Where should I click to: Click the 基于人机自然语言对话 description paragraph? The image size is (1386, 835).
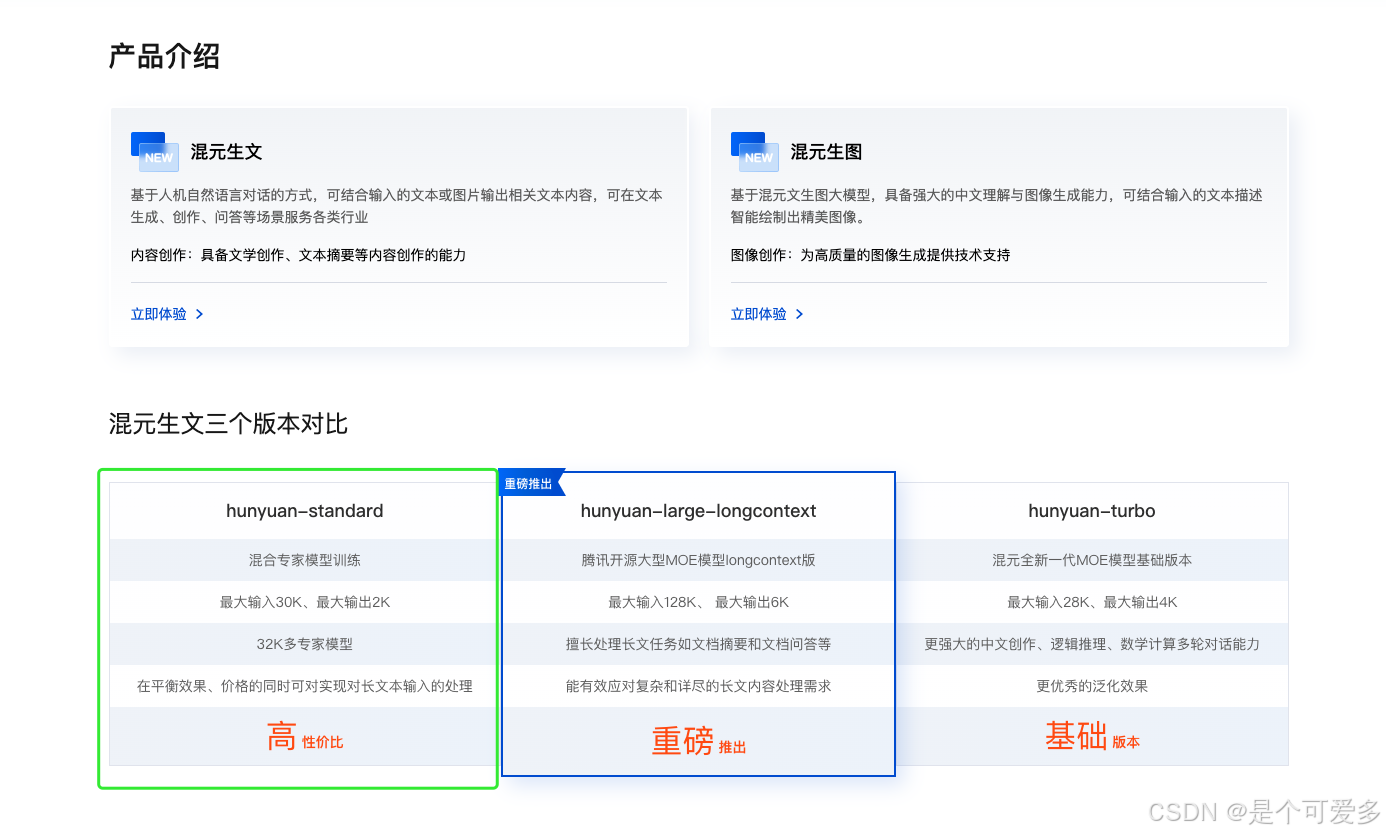[397, 206]
